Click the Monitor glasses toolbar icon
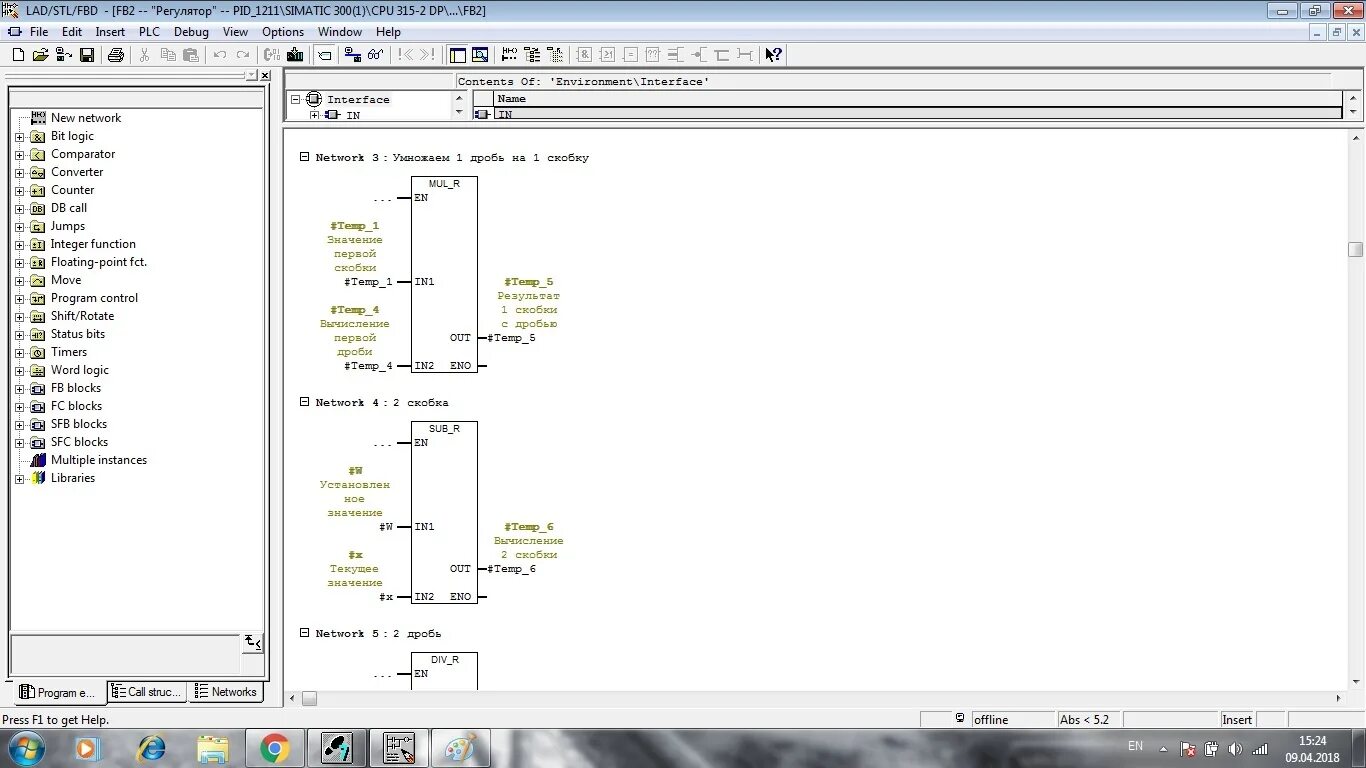Image resolution: width=1366 pixels, height=768 pixels. [376, 55]
